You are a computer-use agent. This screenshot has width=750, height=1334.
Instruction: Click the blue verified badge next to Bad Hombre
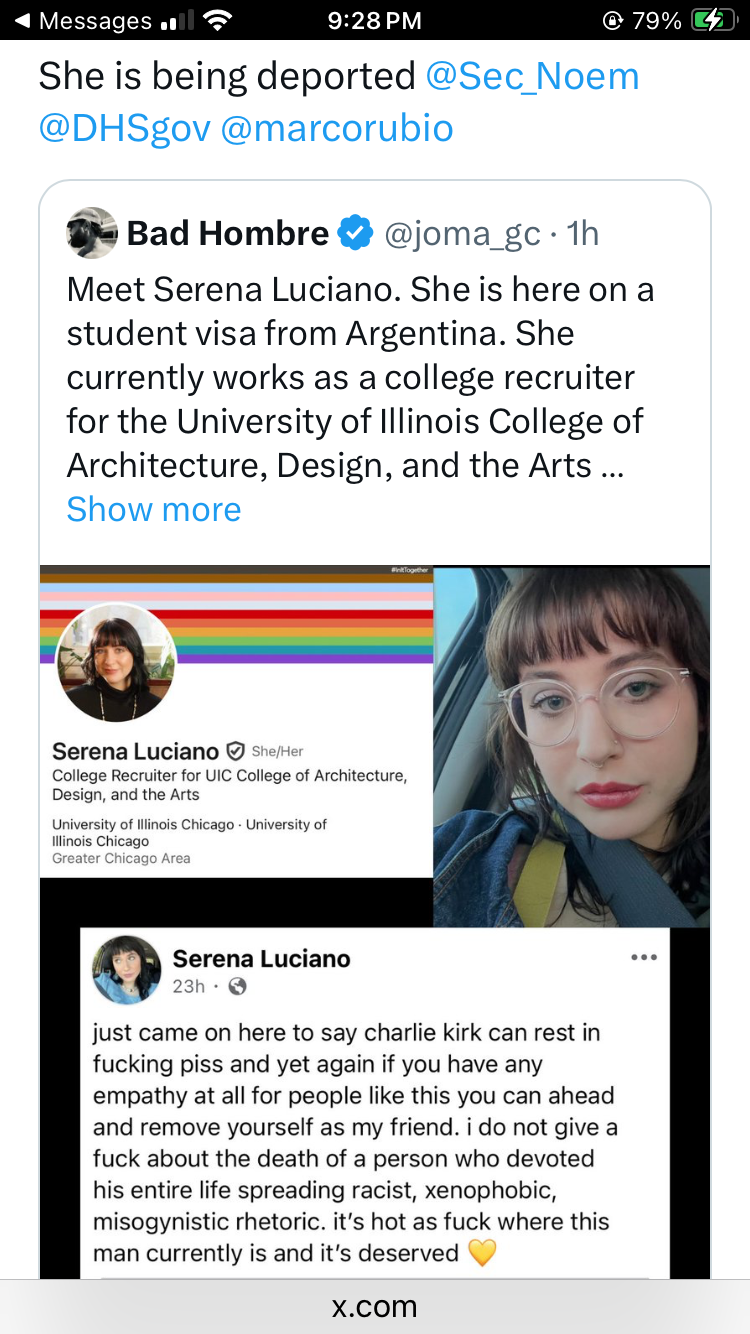click(x=354, y=234)
